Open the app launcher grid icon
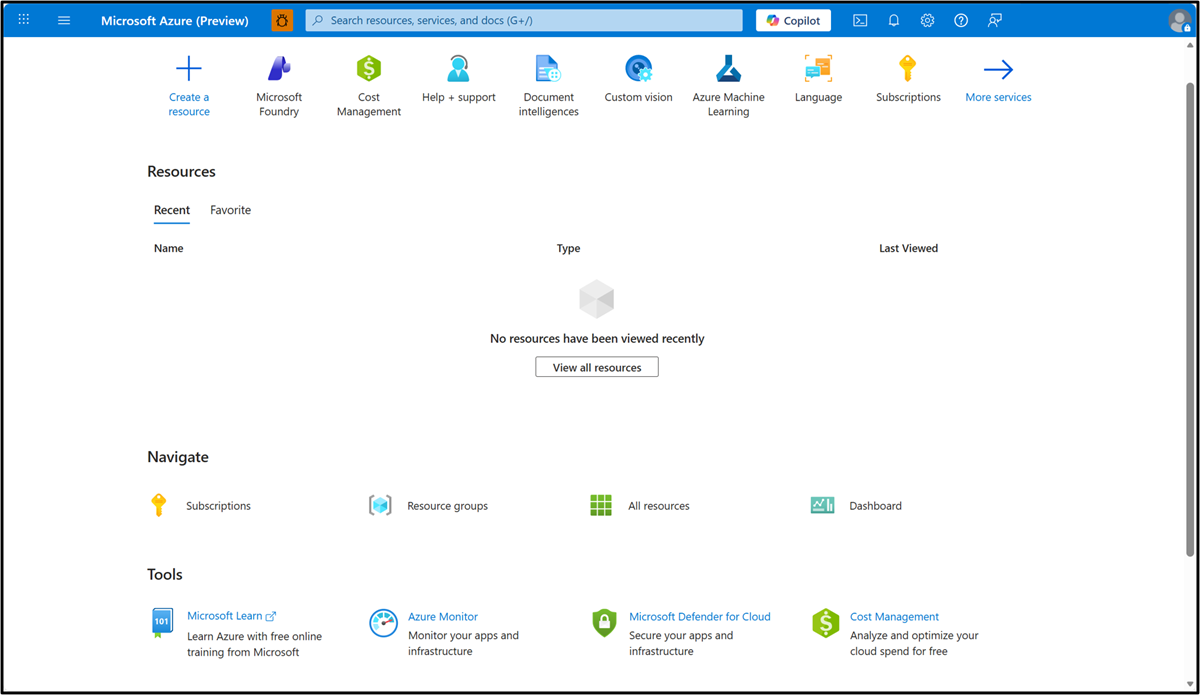Screen dimensions: 1200x695 pos(24,20)
